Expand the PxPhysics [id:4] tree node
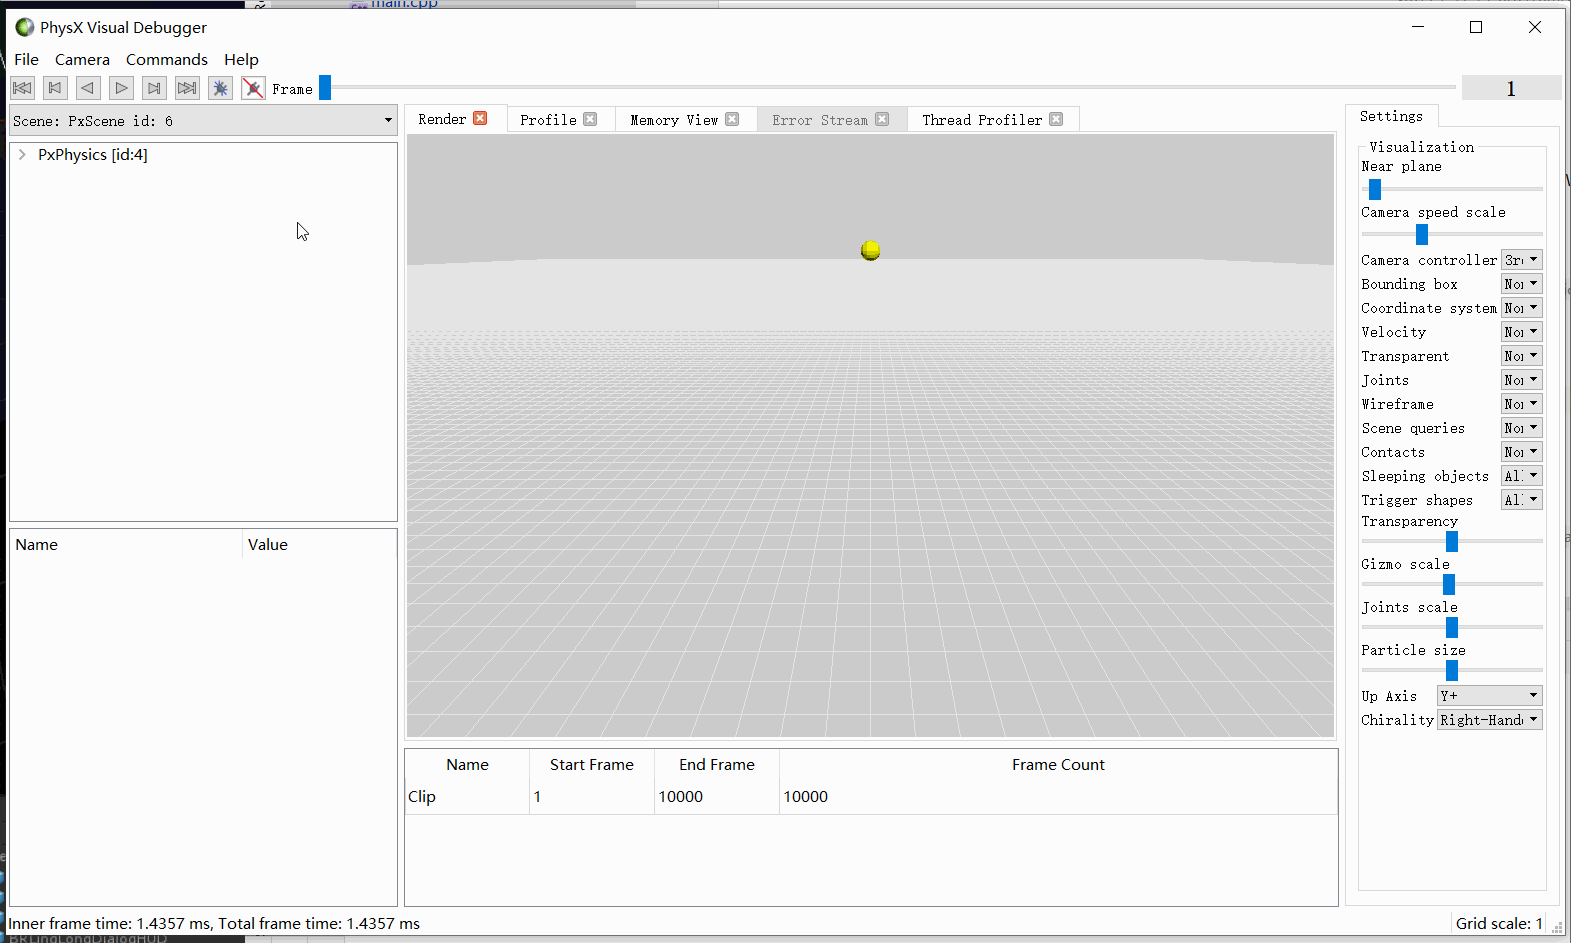 pos(22,154)
